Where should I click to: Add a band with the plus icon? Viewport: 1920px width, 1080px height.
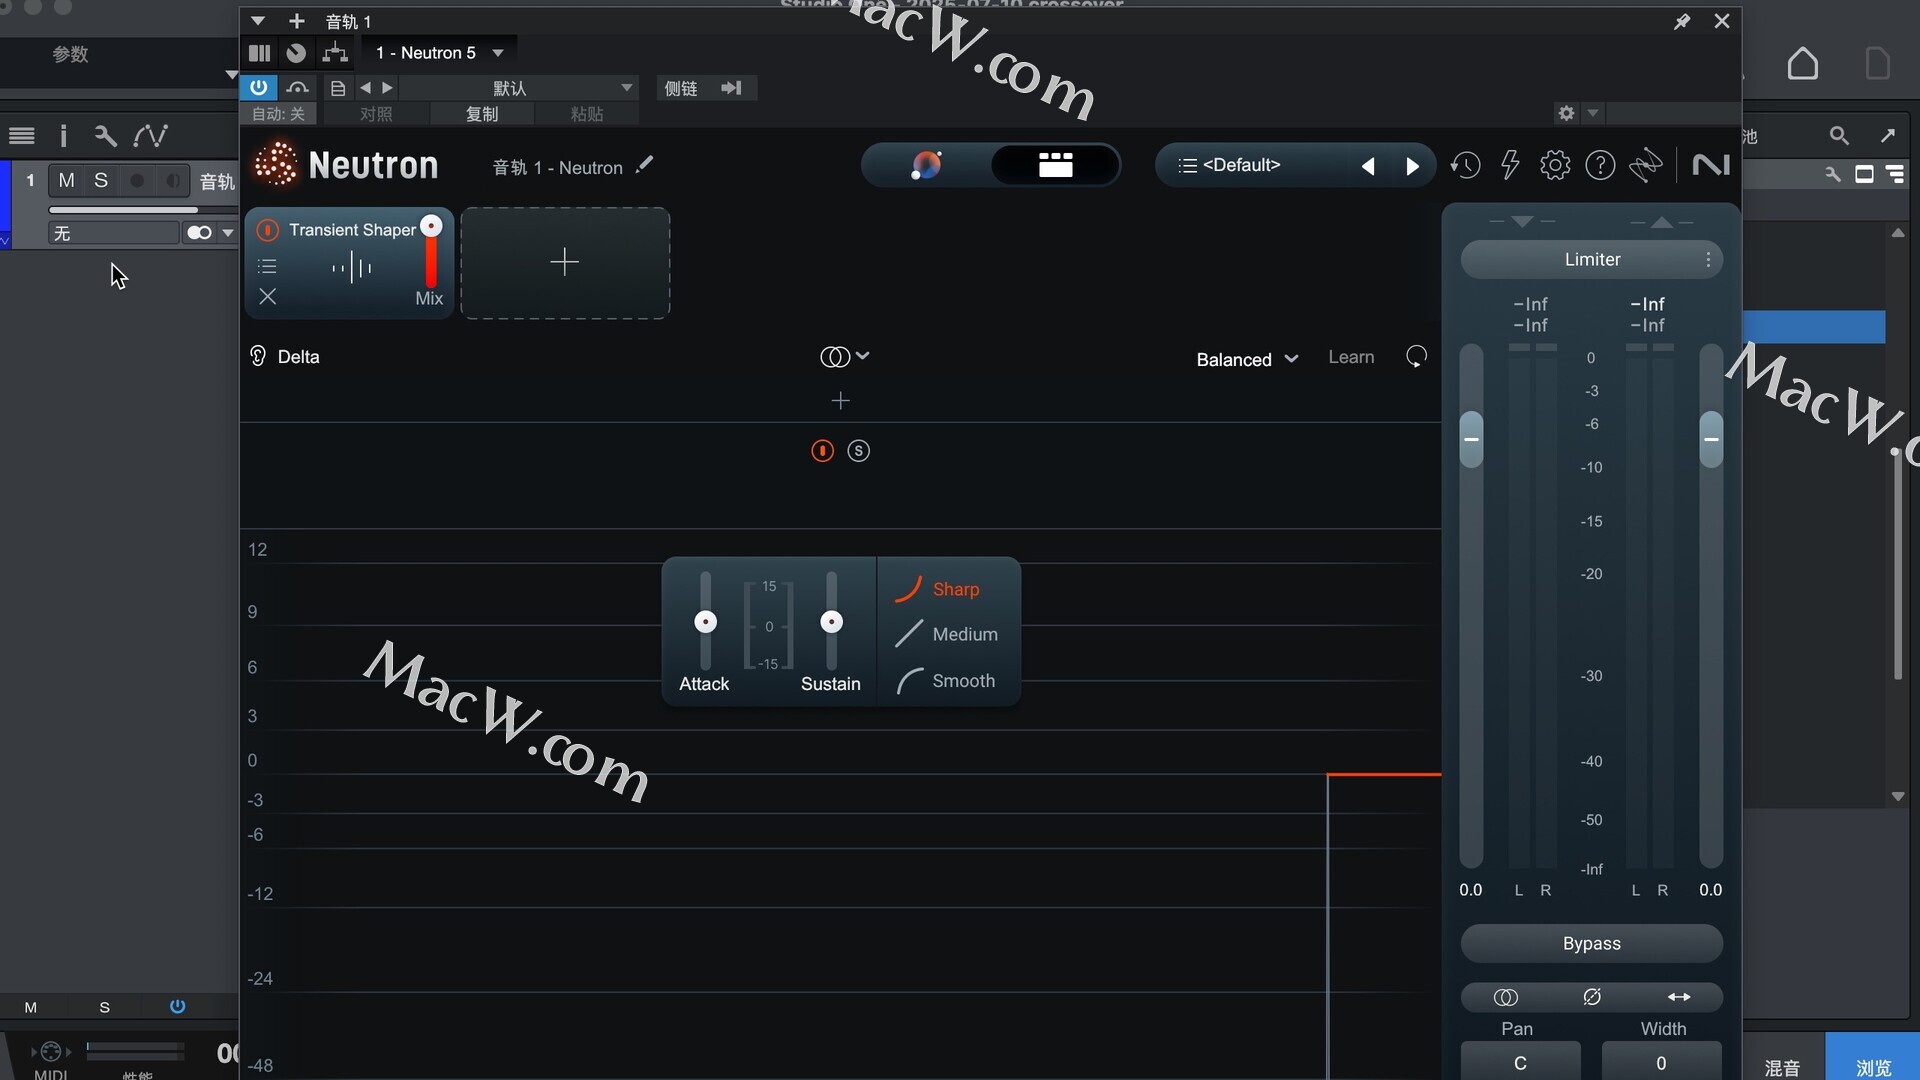coord(840,401)
